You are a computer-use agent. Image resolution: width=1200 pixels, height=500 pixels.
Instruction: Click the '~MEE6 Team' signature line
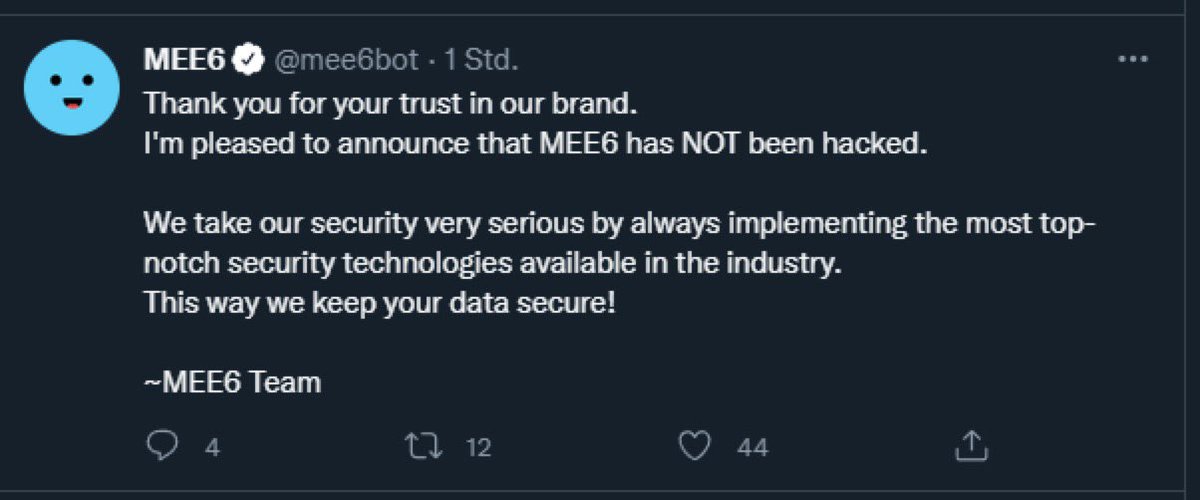point(233,382)
